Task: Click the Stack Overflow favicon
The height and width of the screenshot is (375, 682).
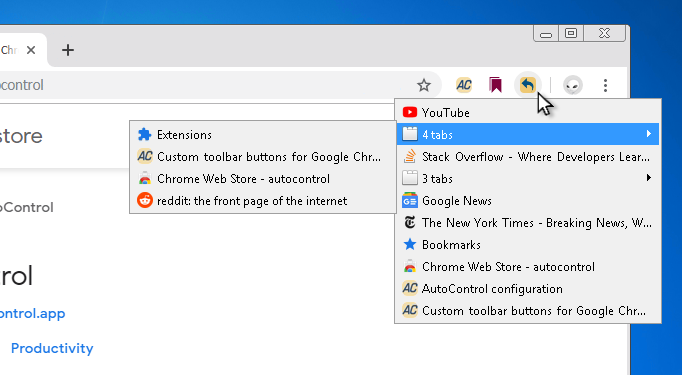Action: (410, 156)
